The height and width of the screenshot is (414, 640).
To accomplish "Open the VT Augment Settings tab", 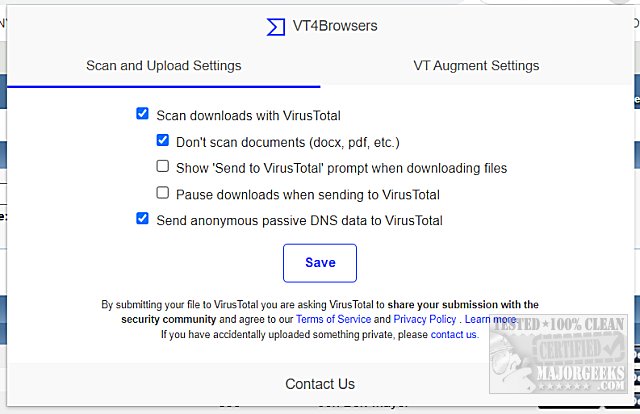I will click(x=476, y=66).
